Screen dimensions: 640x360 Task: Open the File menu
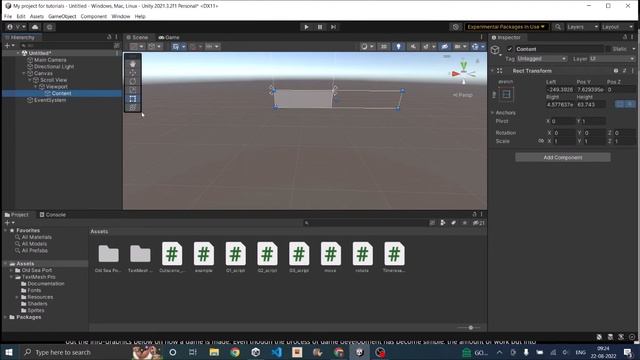click(x=8, y=16)
